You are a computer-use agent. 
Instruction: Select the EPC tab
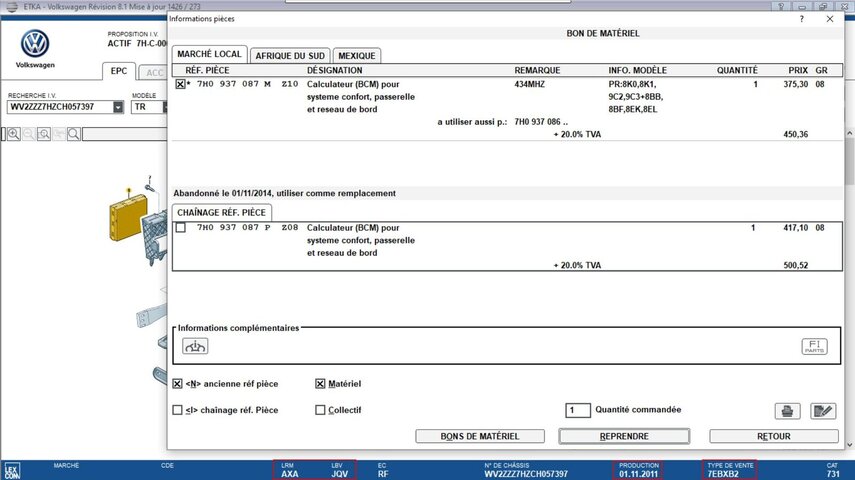click(x=119, y=71)
